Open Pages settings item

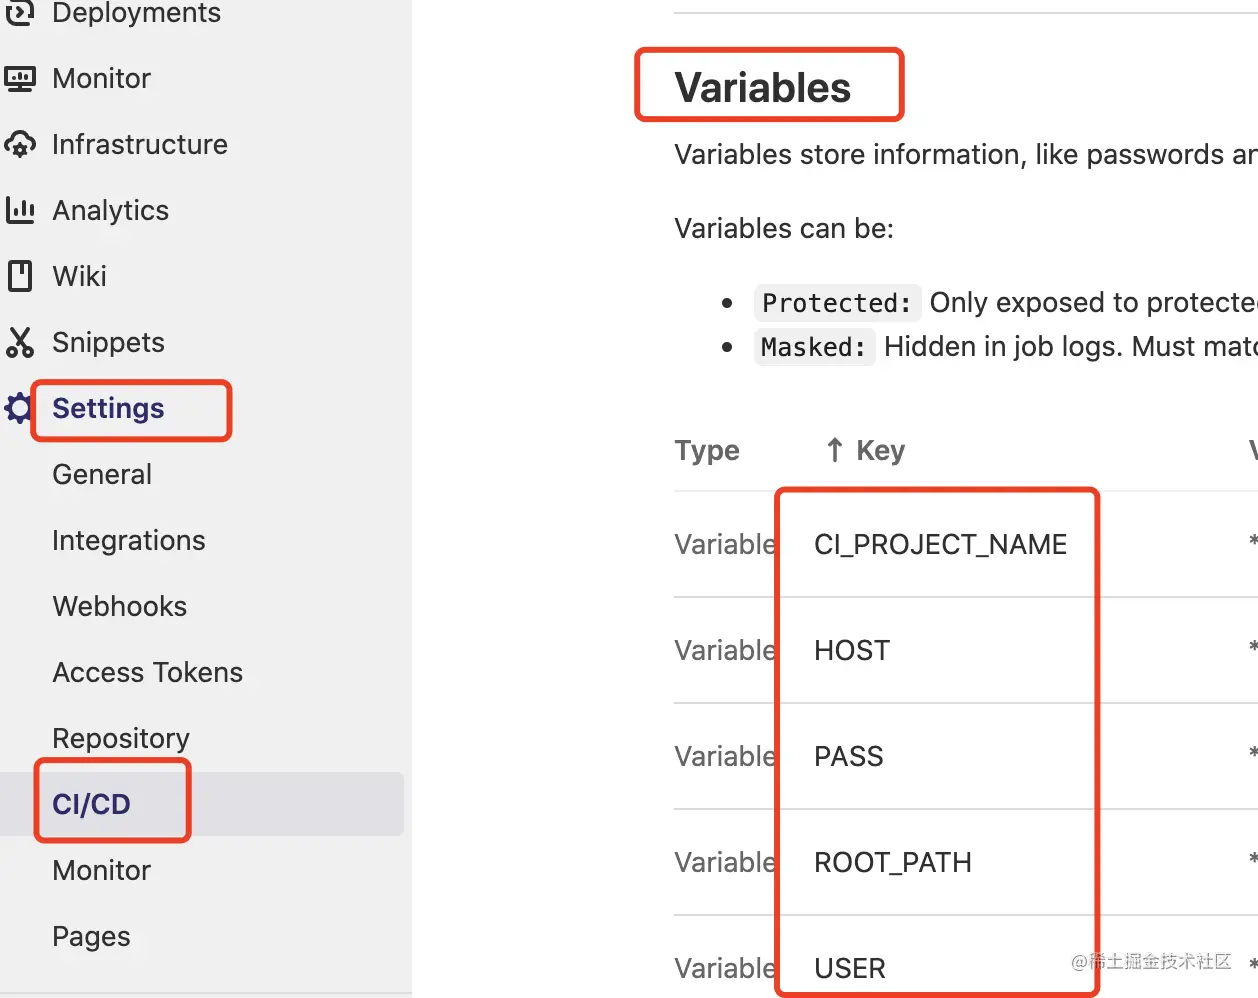(x=91, y=936)
